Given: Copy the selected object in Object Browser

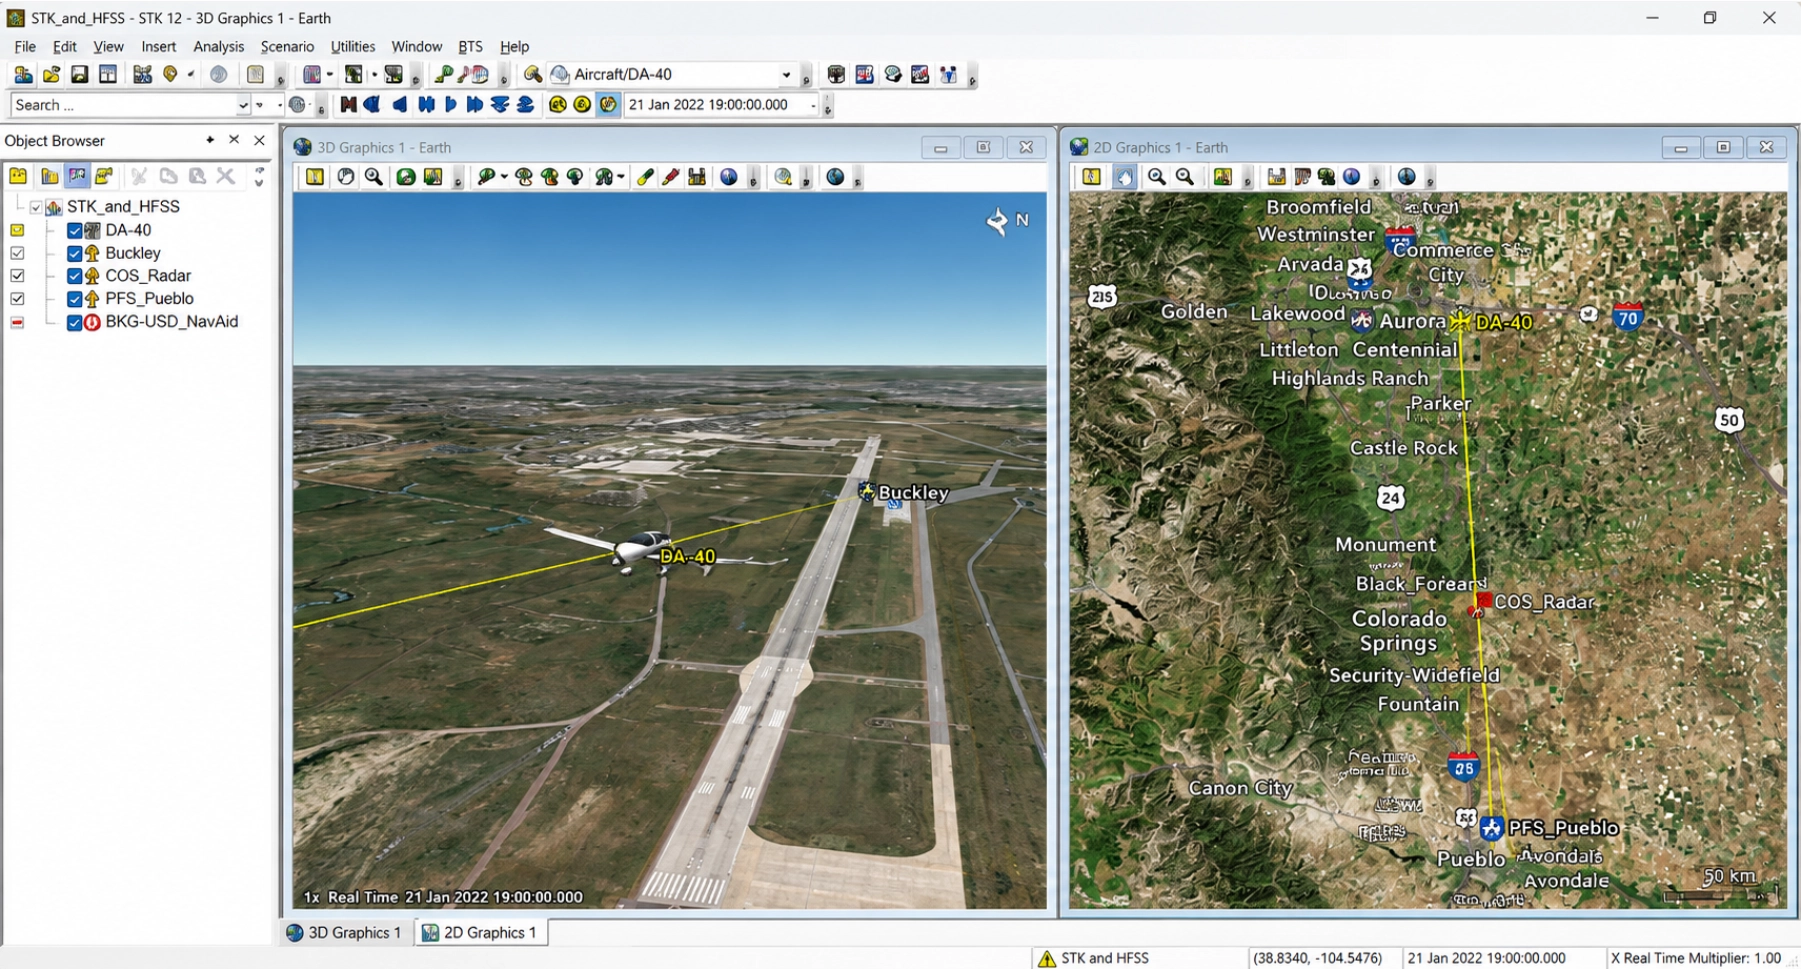Looking at the screenshot, I should pyautogui.click(x=168, y=176).
